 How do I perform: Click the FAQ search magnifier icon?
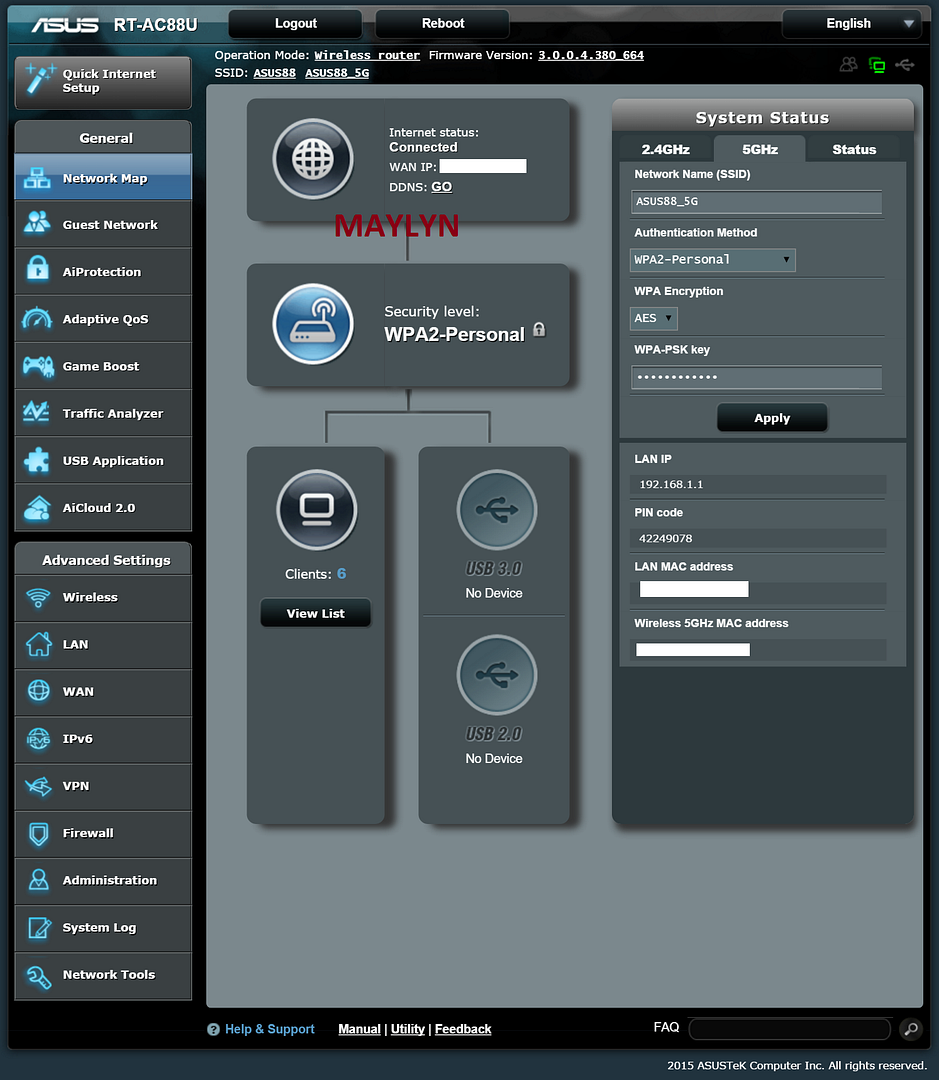click(910, 1028)
